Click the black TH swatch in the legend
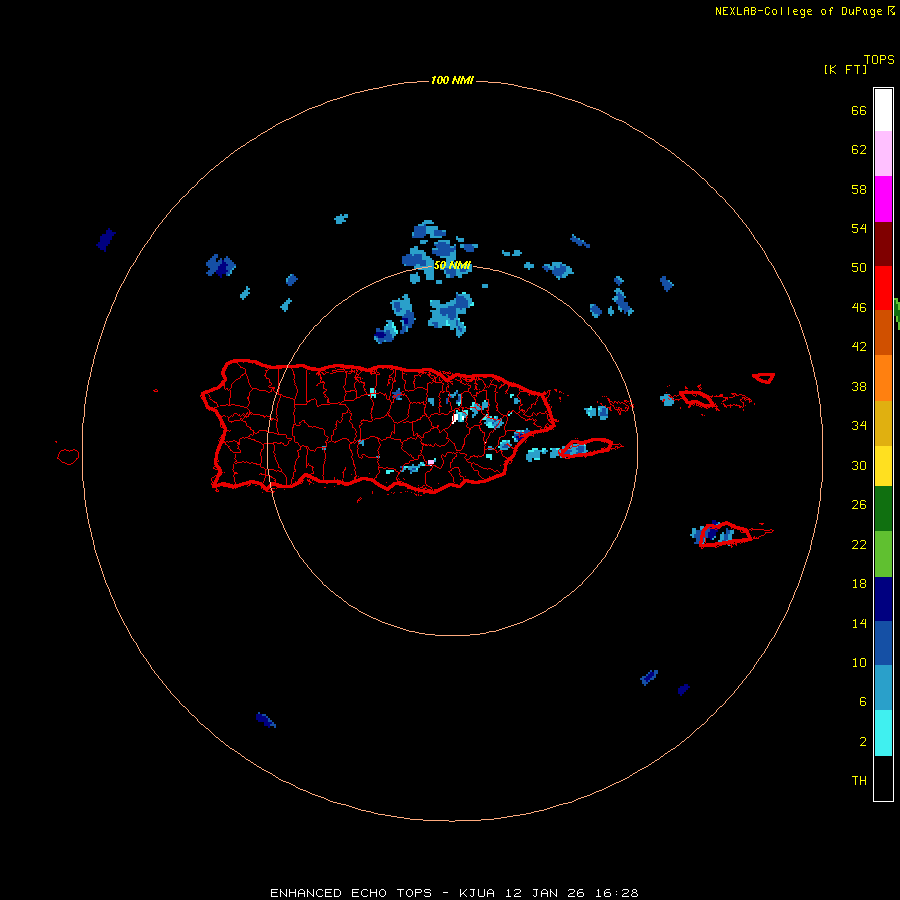Image resolution: width=900 pixels, height=900 pixels. 883,778
